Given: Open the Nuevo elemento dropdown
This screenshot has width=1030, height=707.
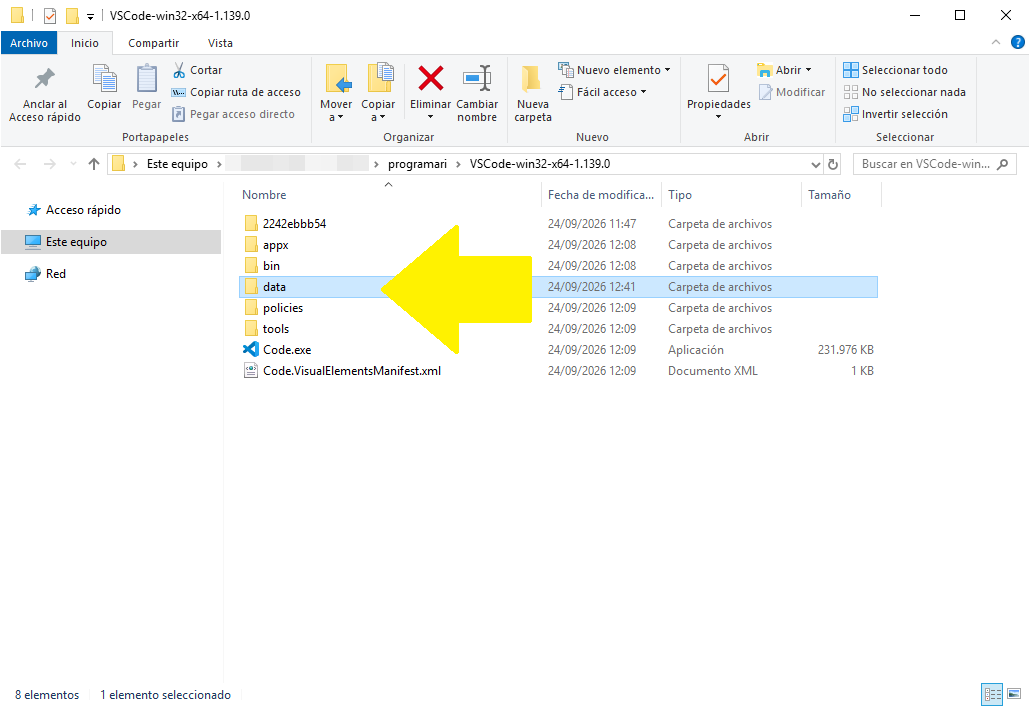Looking at the screenshot, I should click(x=614, y=70).
